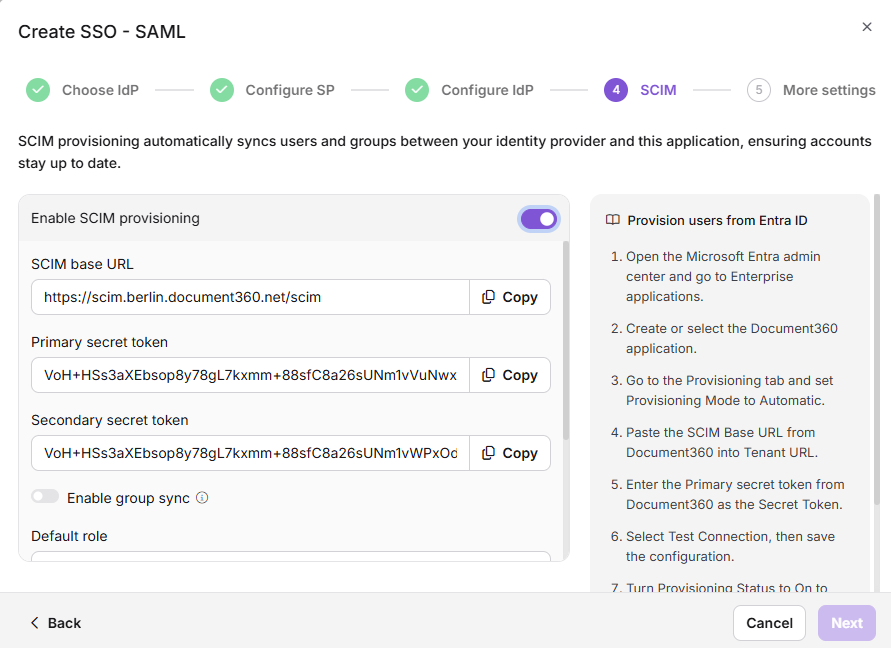Click in the Secondary secret token field

click(x=251, y=453)
